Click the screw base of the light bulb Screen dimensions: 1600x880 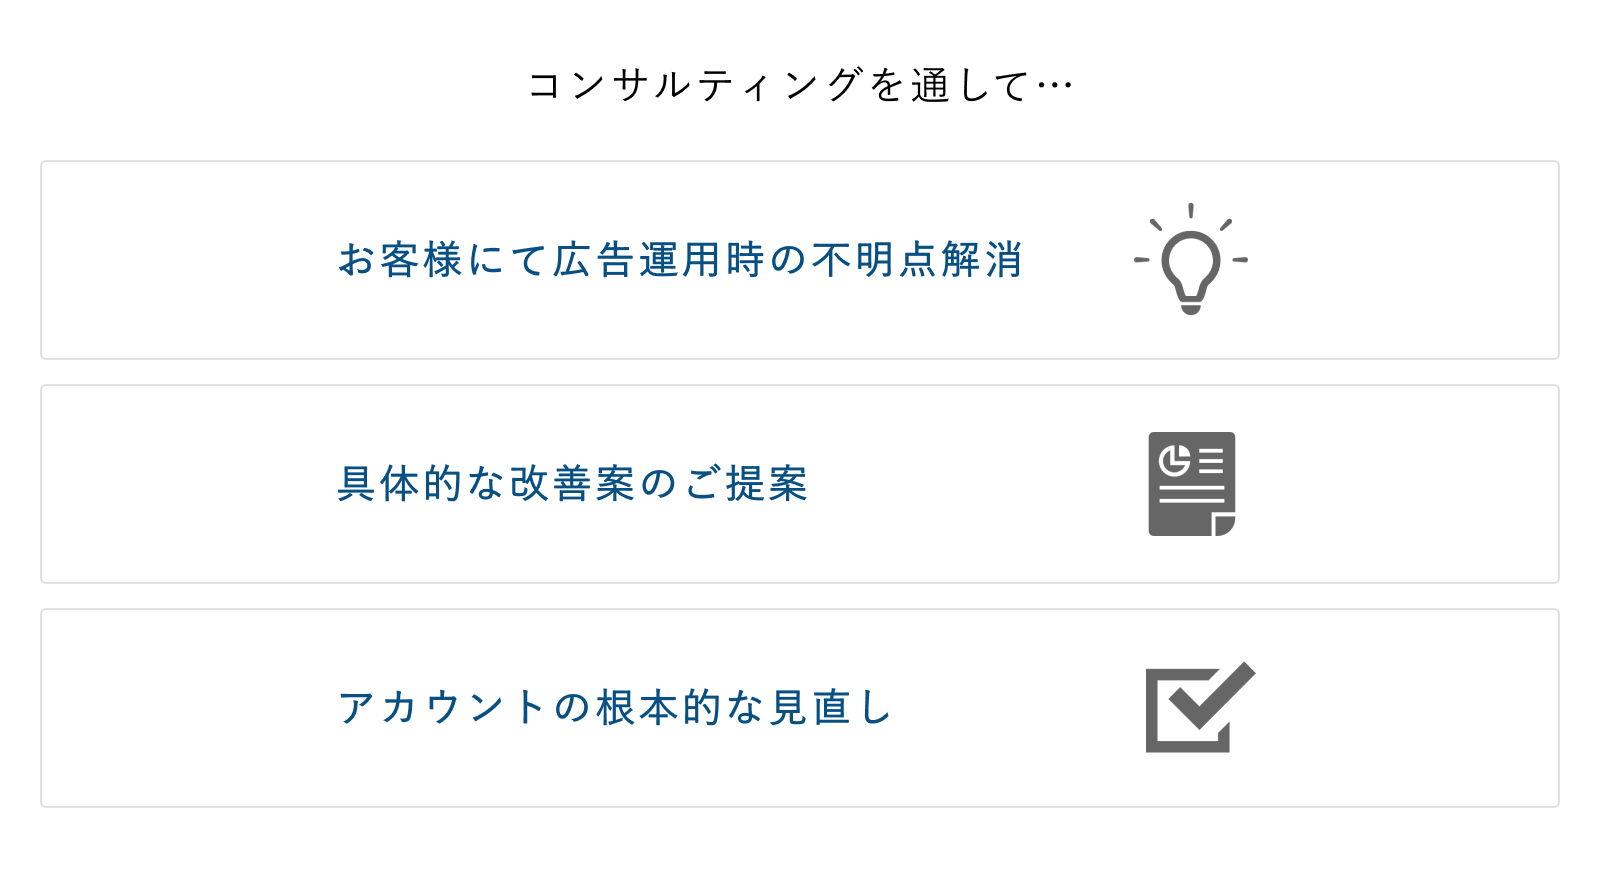[x=1190, y=301]
